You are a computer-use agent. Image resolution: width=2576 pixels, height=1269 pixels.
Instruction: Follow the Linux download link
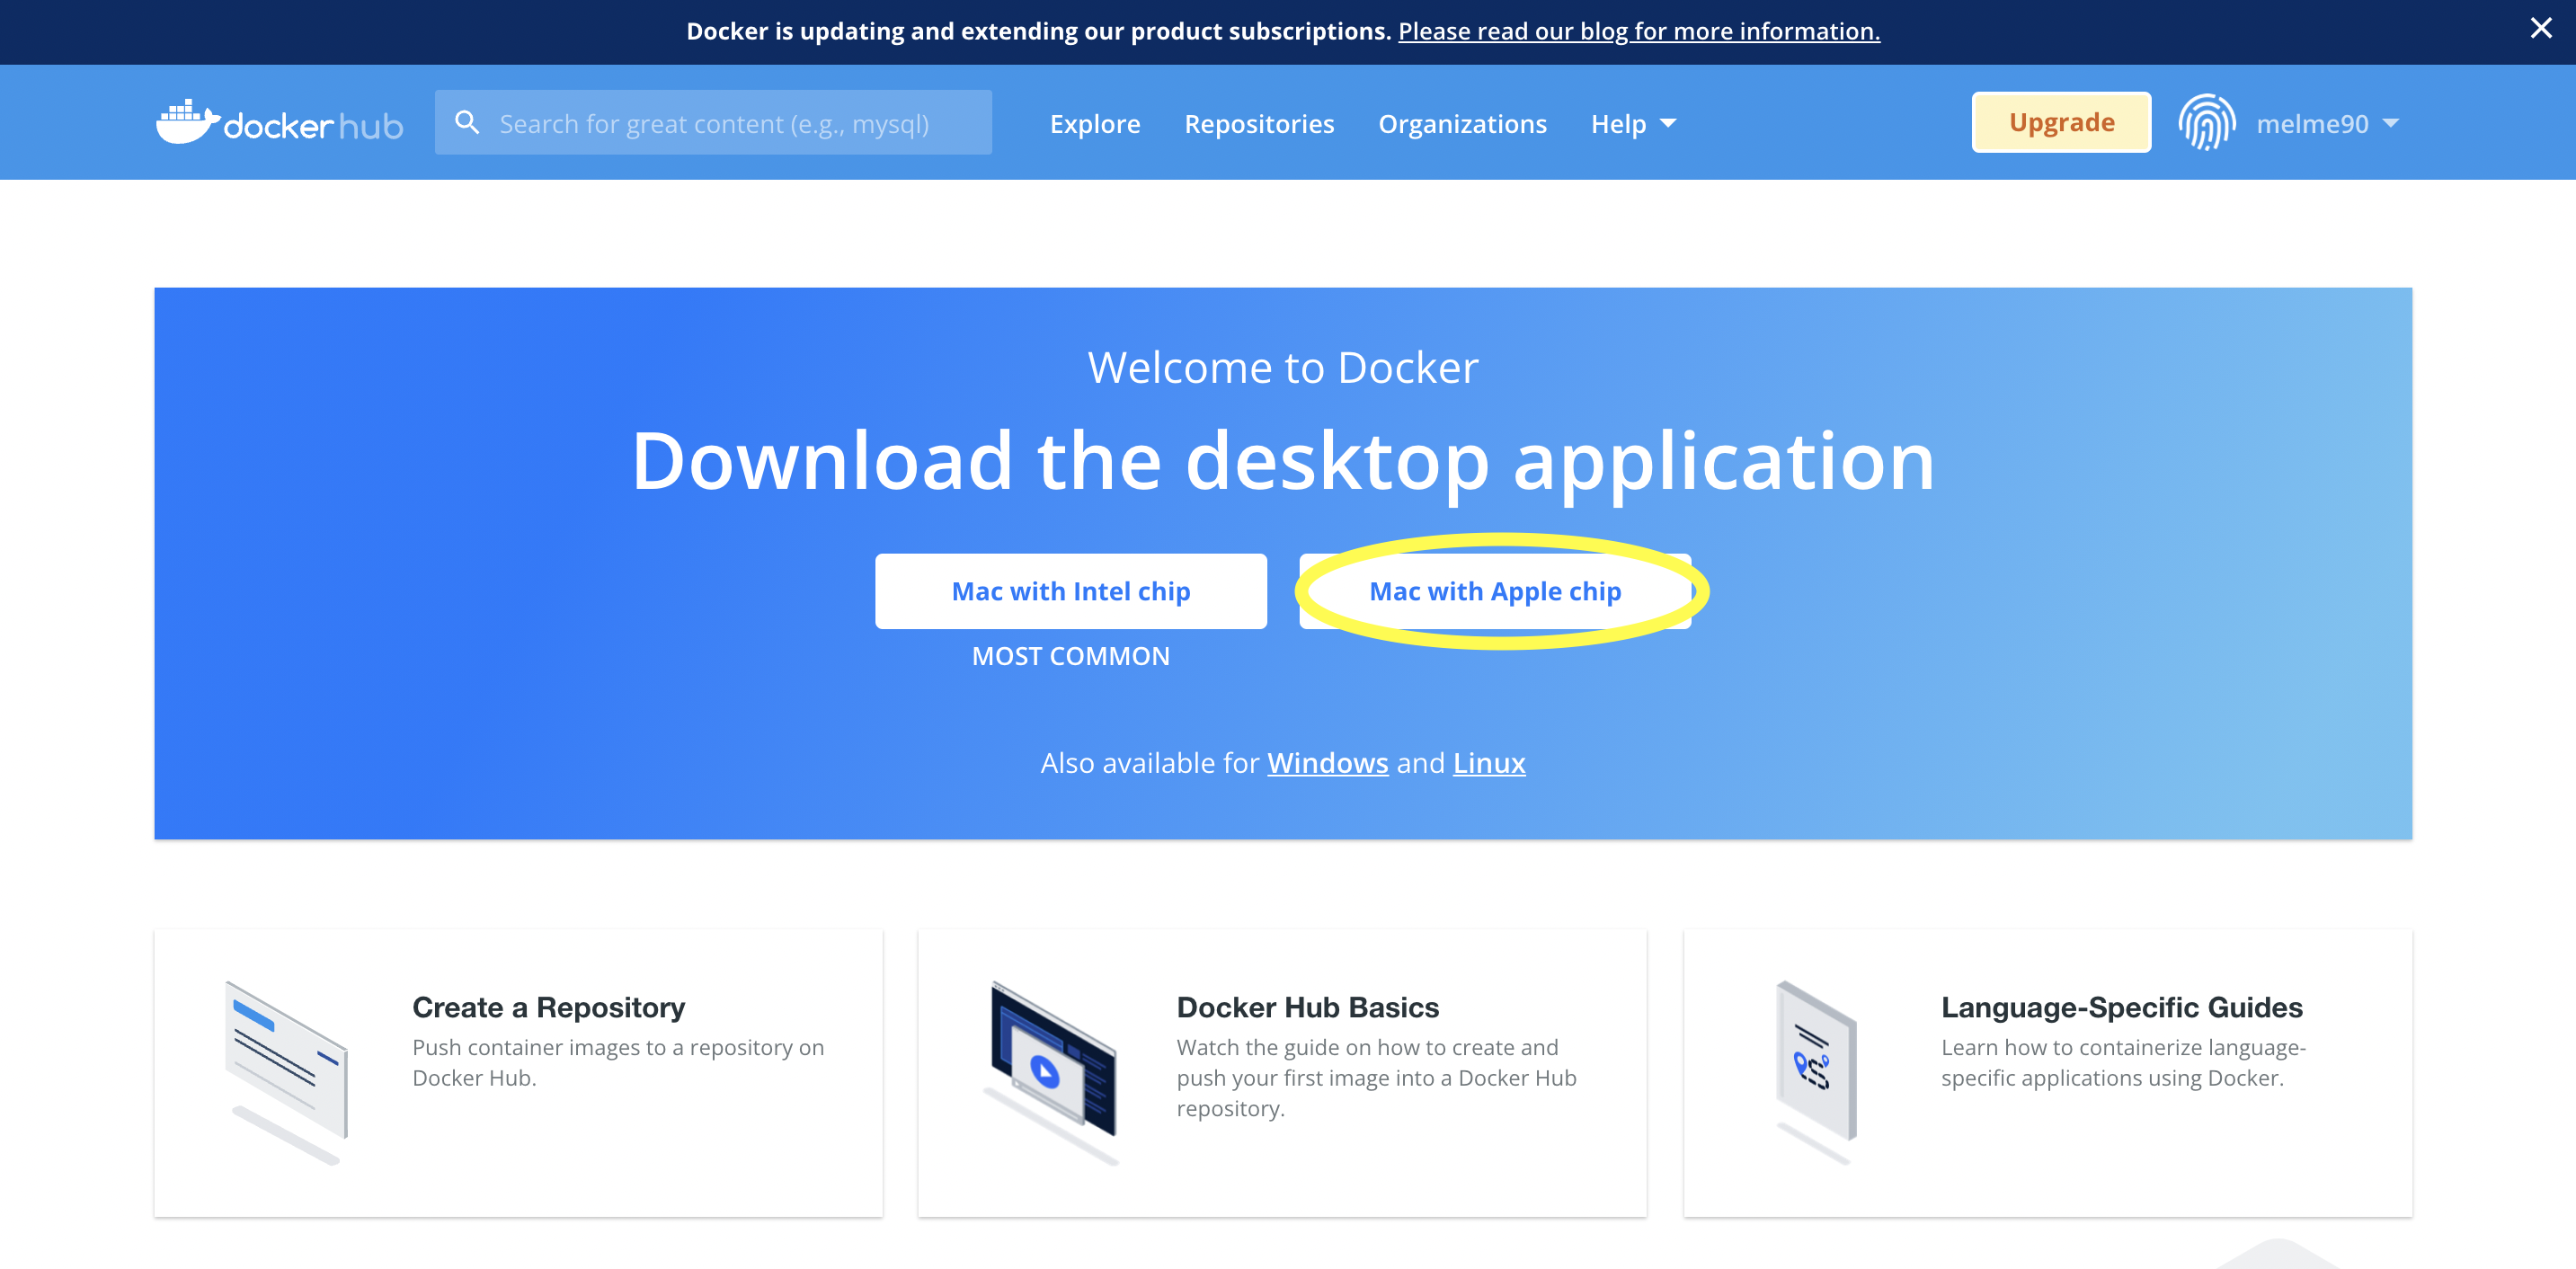pyautogui.click(x=1488, y=763)
